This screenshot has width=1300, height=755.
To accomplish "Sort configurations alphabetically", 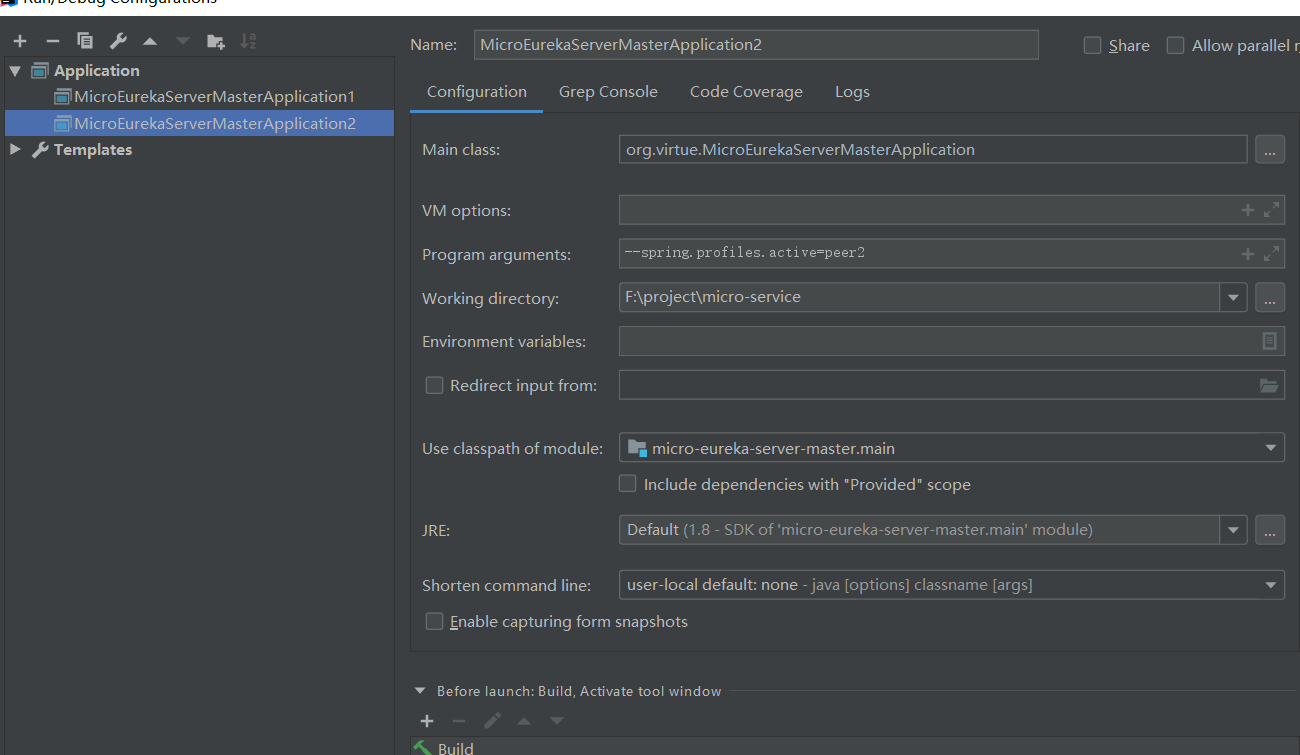I will (248, 41).
